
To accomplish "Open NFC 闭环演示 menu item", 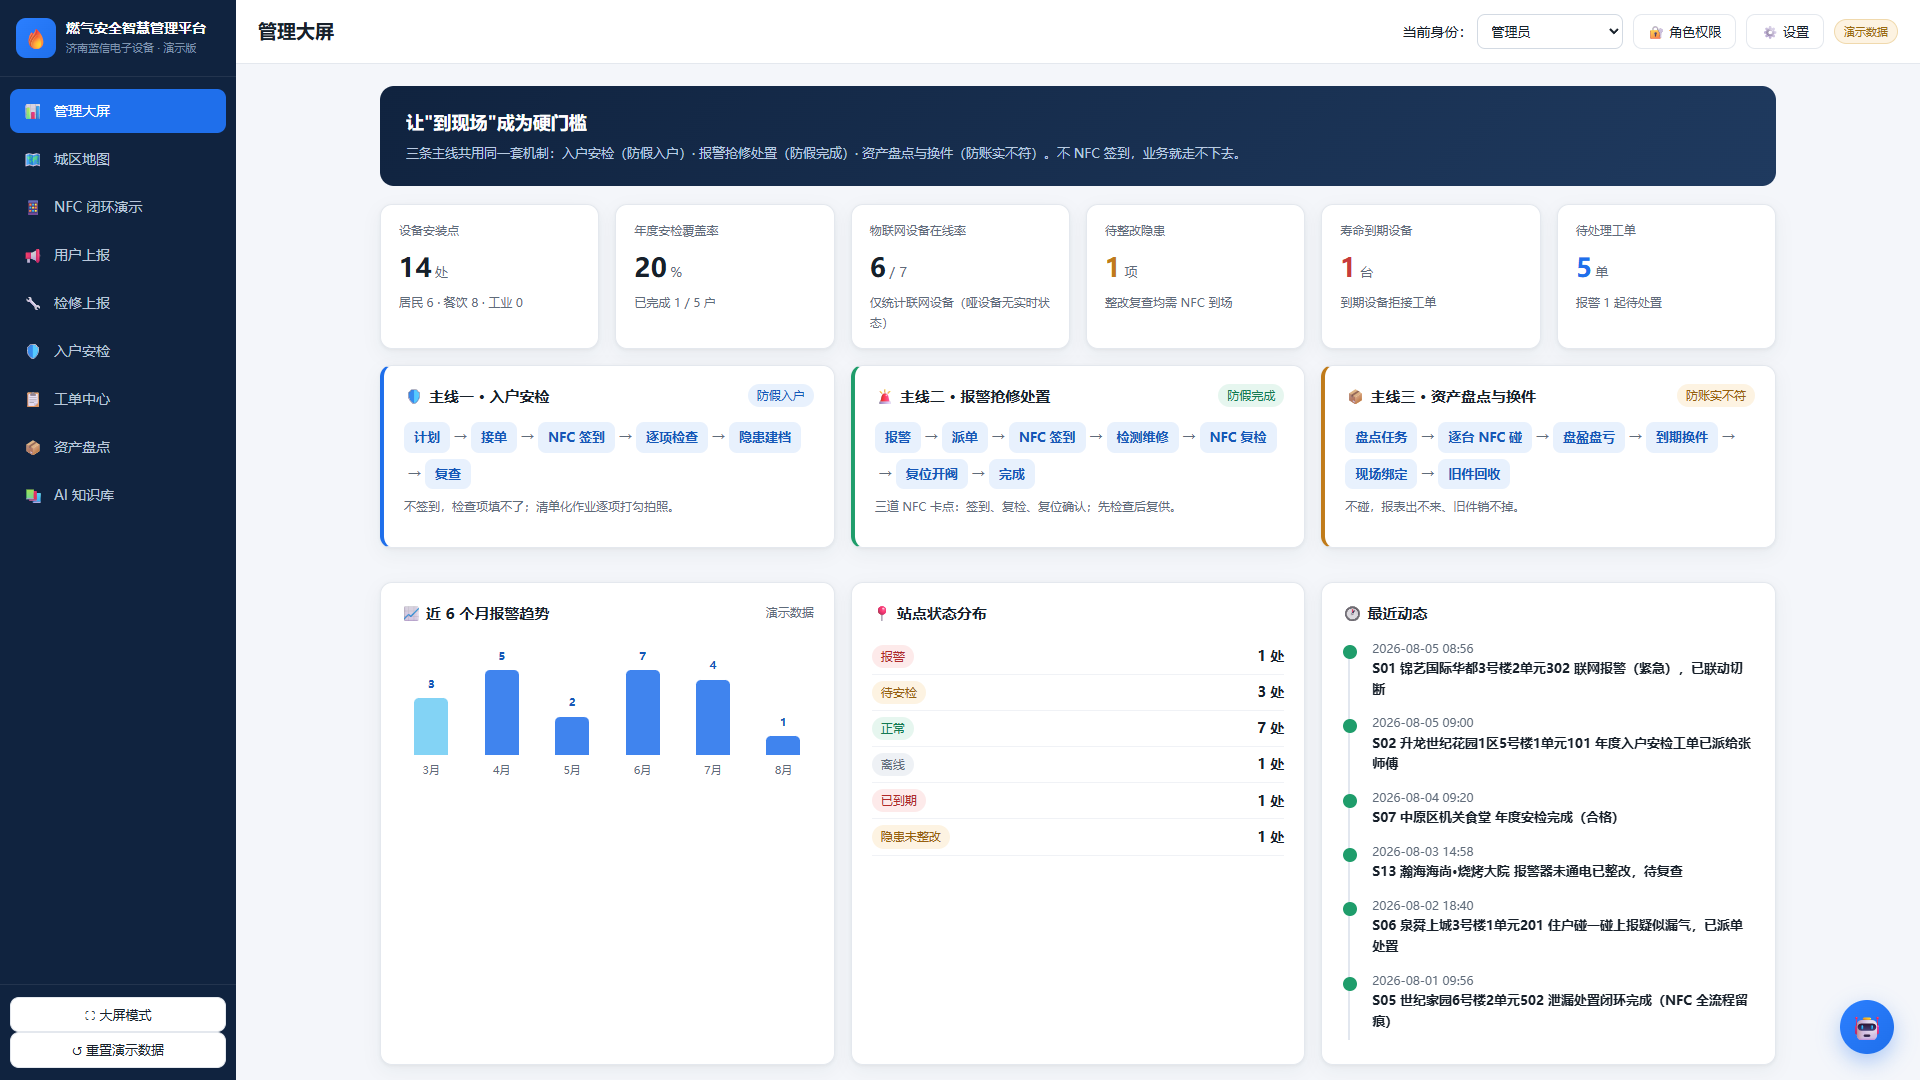I will pos(118,207).
